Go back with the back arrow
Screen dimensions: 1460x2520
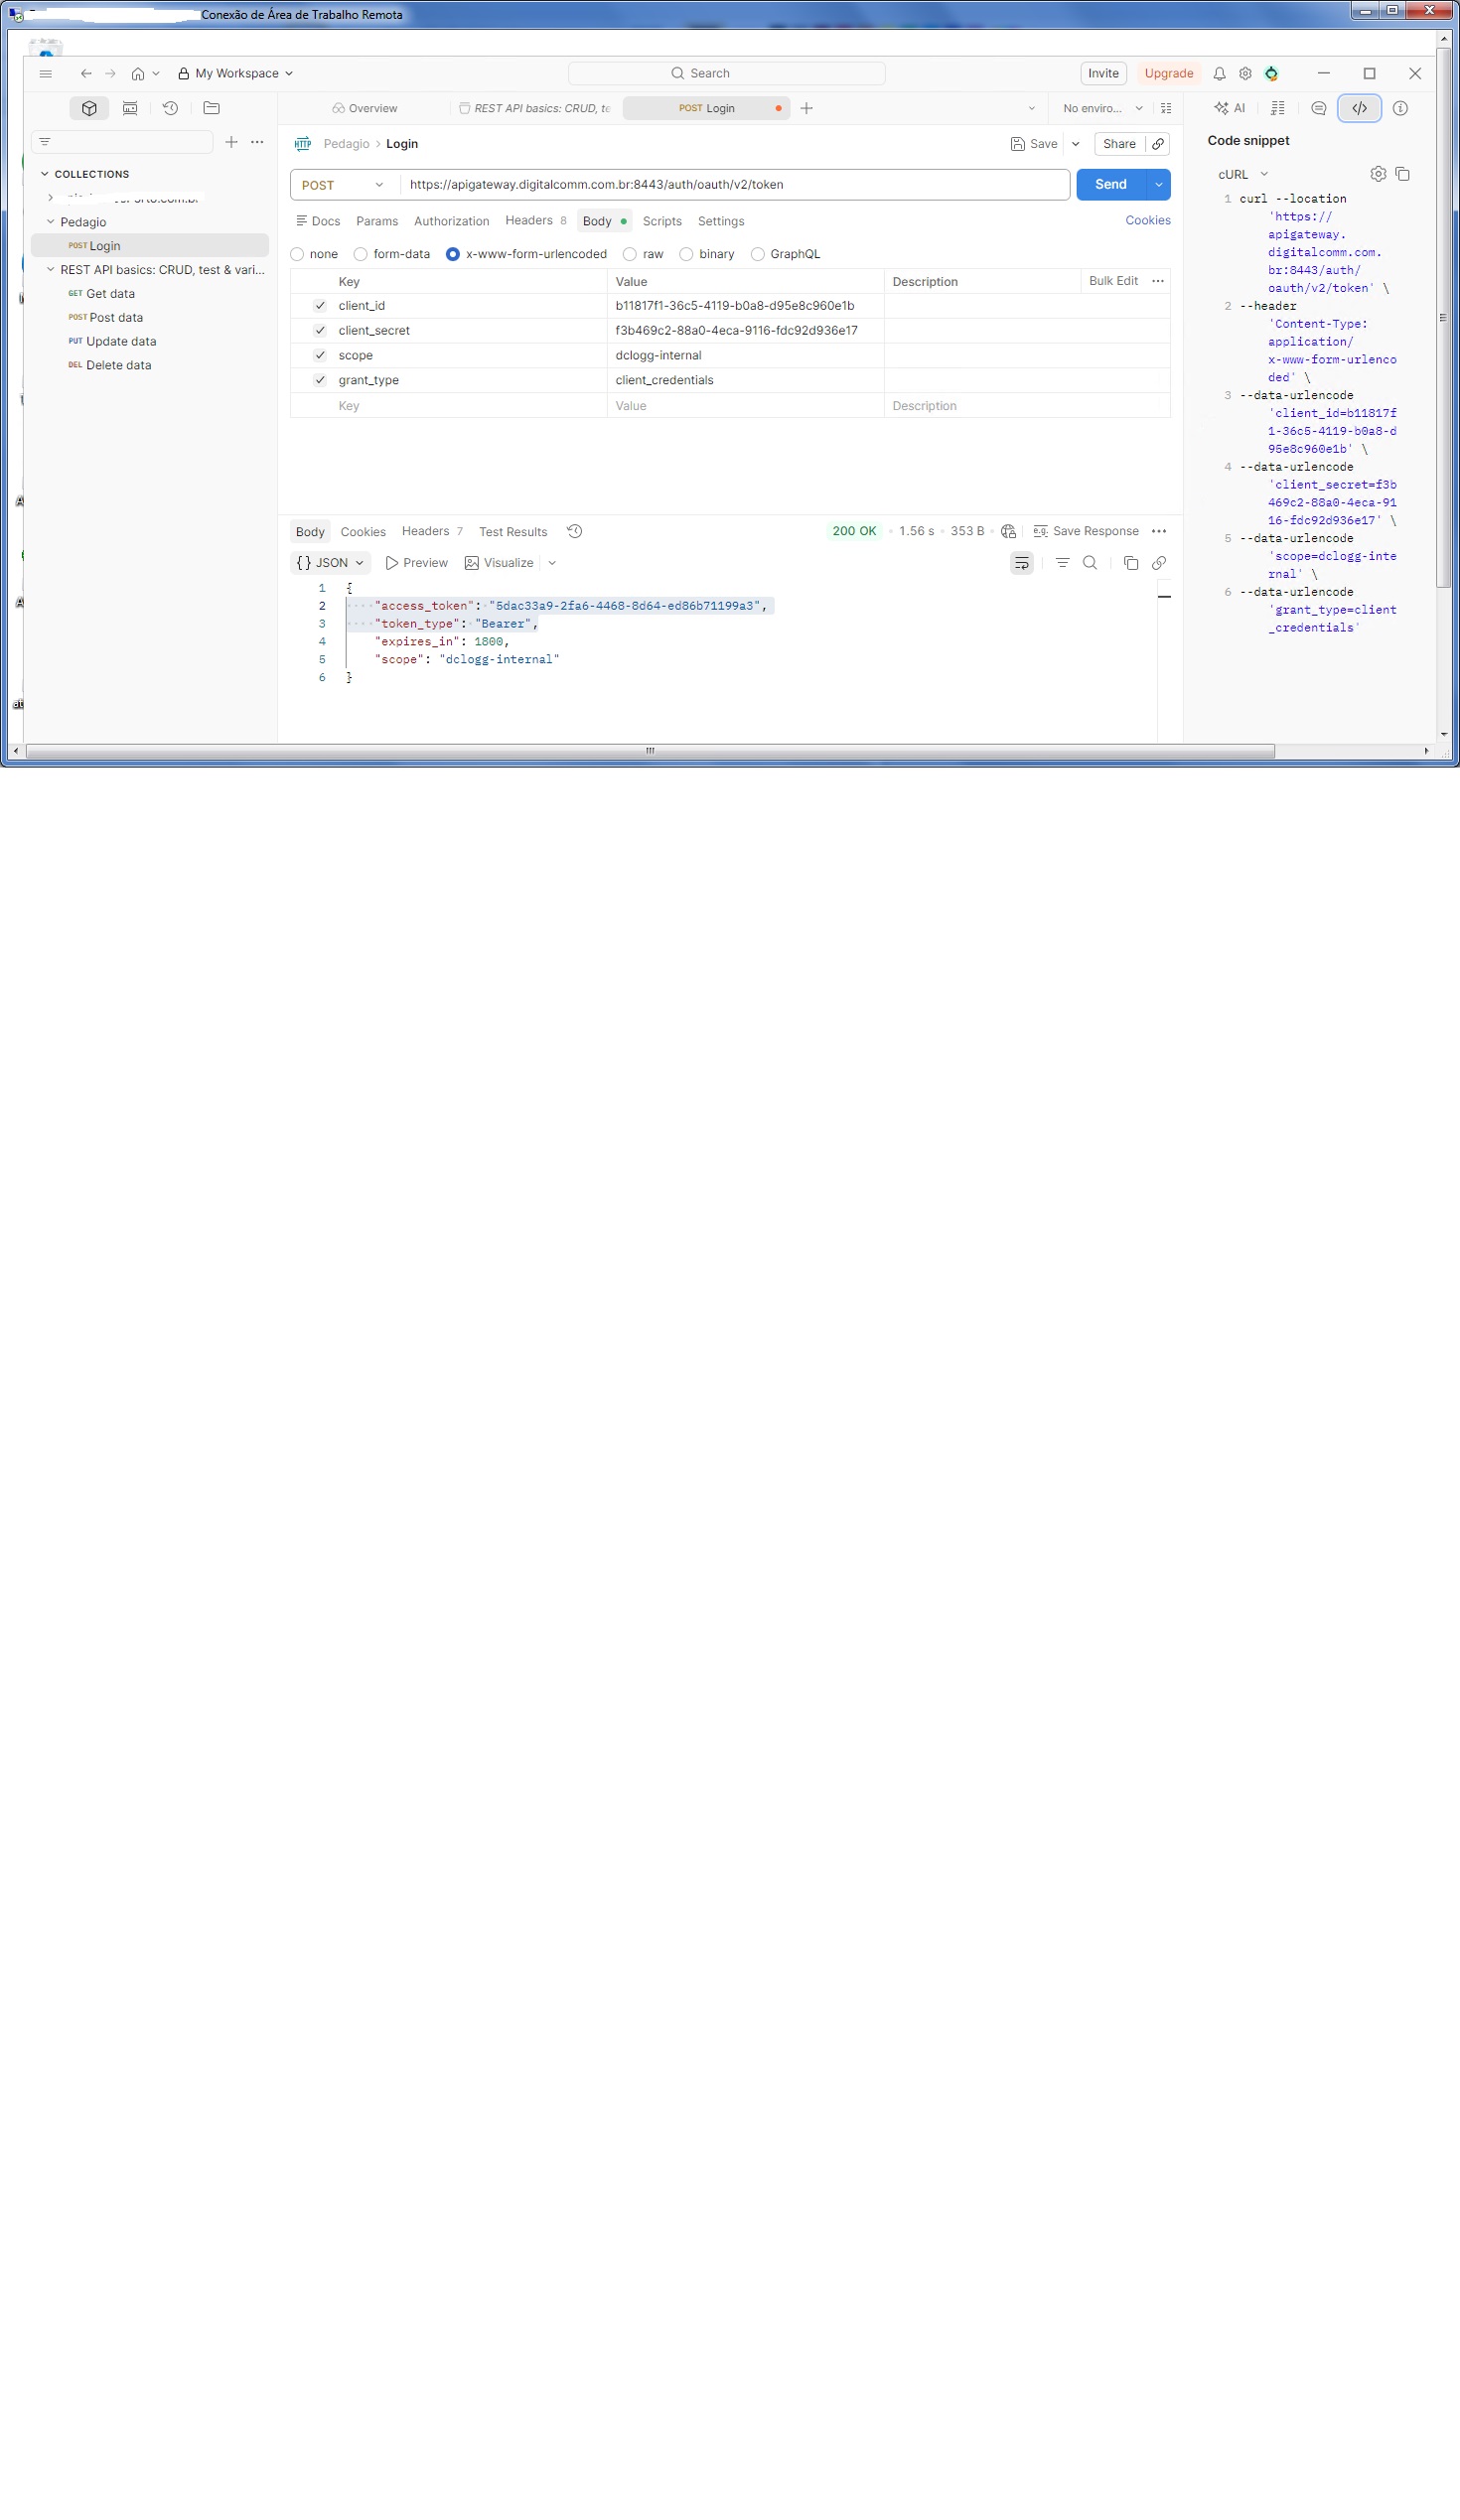[x=86, y=74]
